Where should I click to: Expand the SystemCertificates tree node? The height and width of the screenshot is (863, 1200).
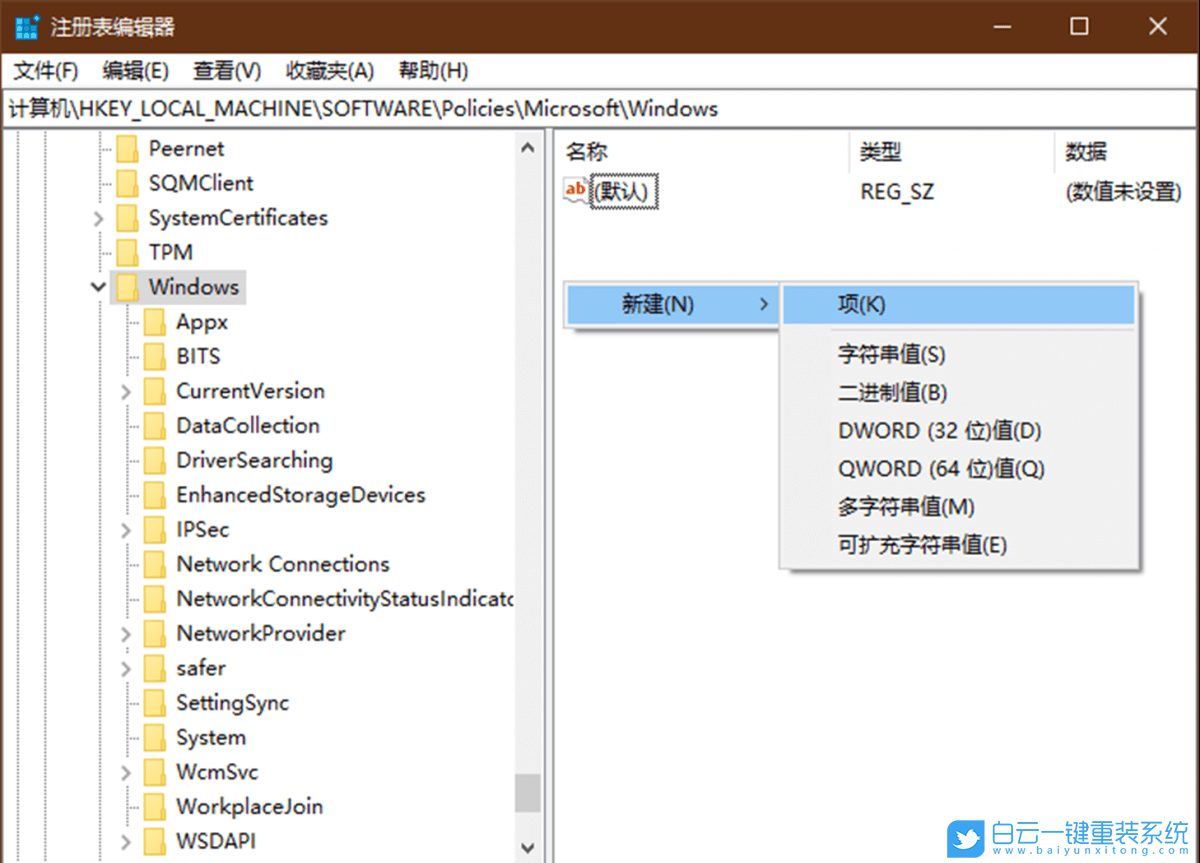coord(98,217)
